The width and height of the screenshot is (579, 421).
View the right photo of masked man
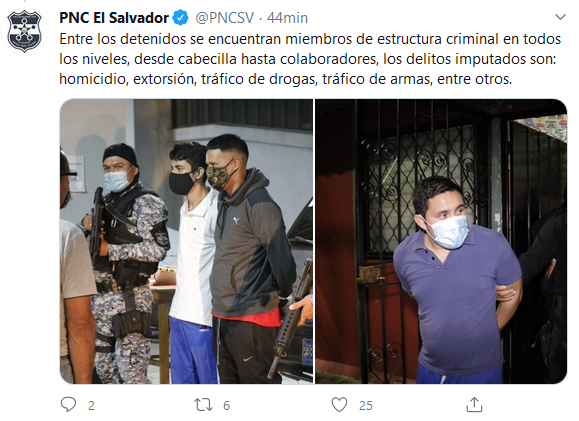[x=441, y=241]
